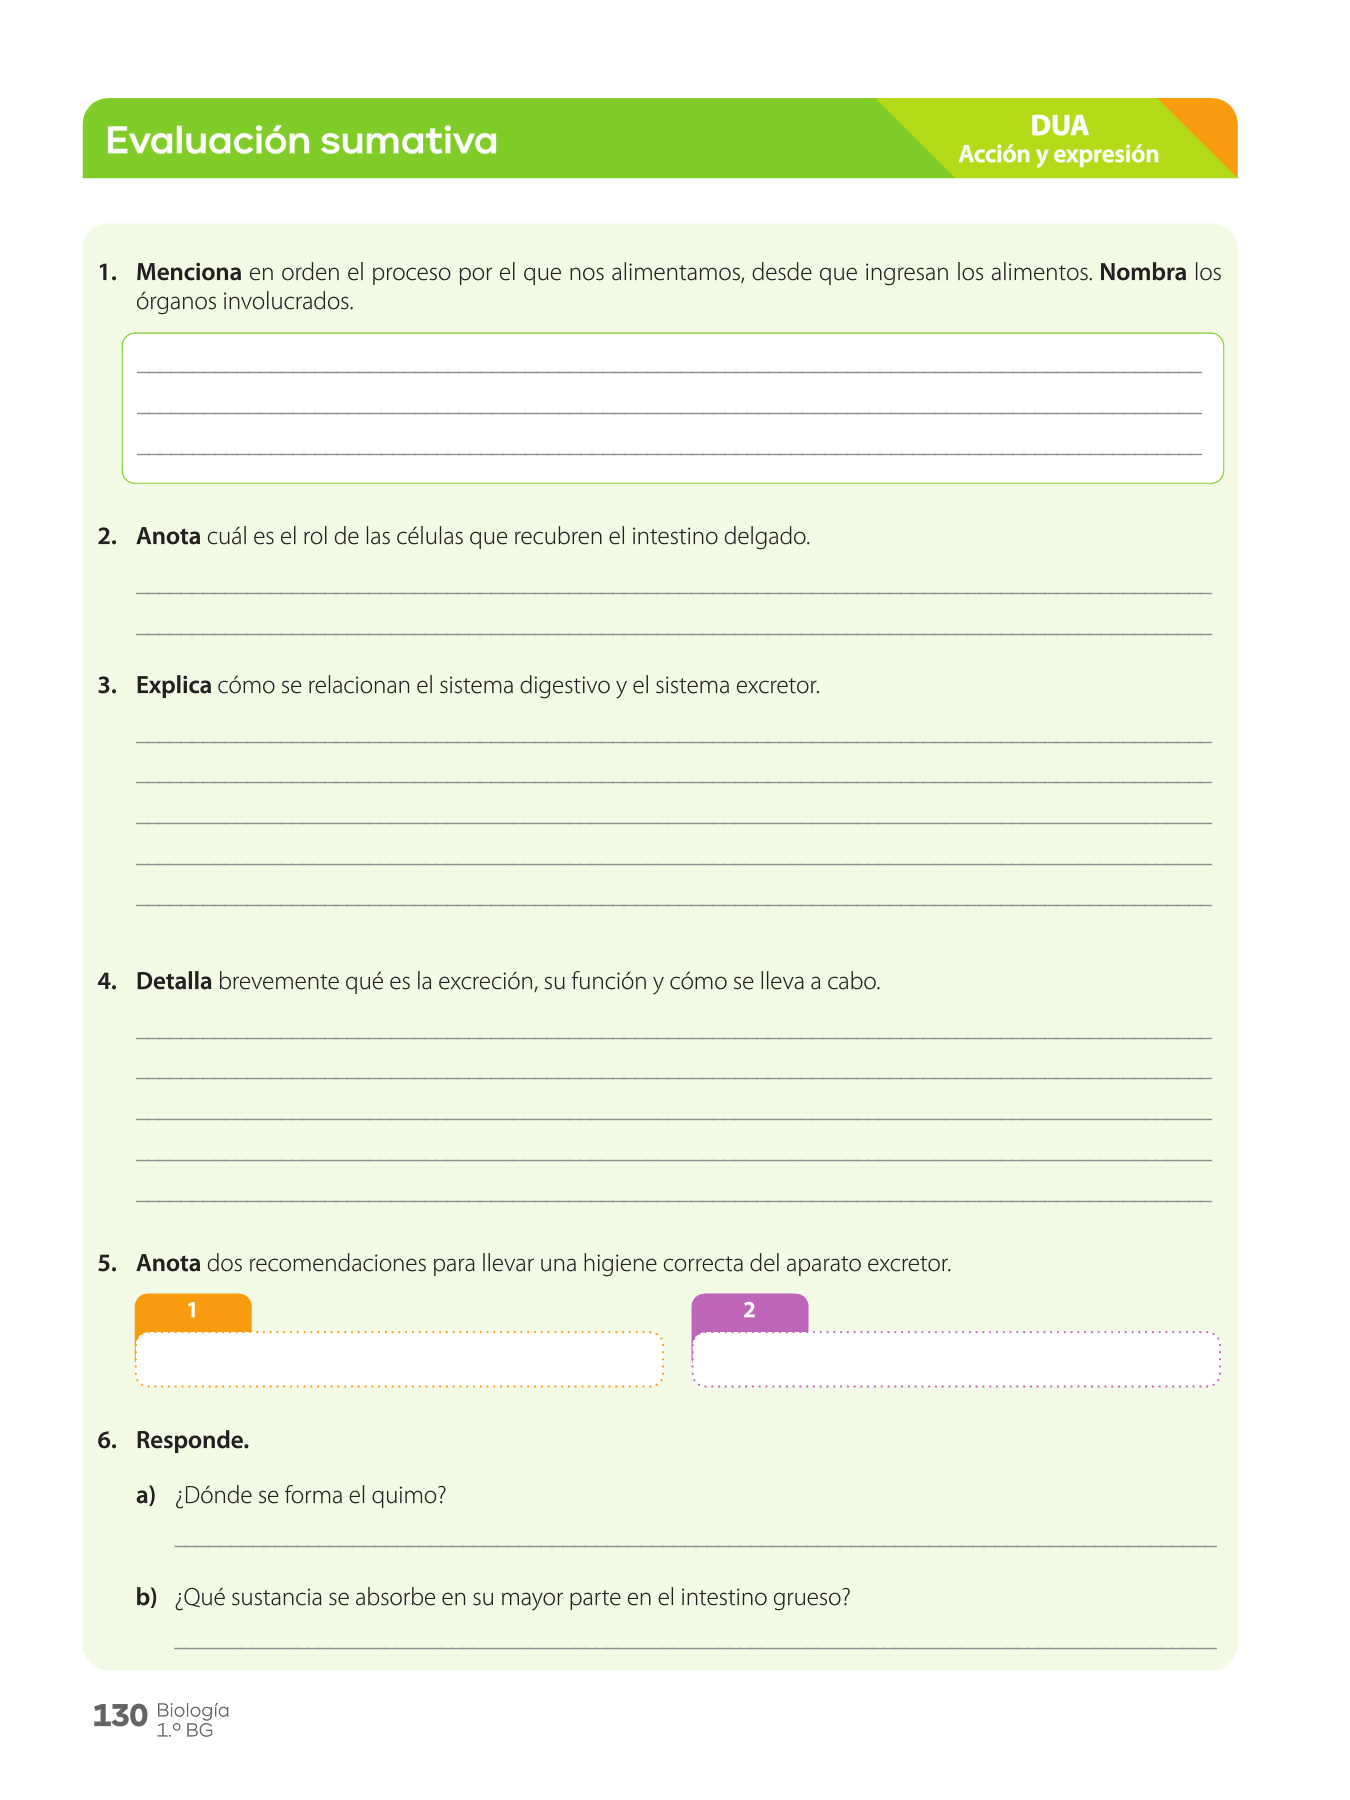Click the orange dotted recommendation box
This screenshot has width=1350, height=1800.
(399, 1359)
